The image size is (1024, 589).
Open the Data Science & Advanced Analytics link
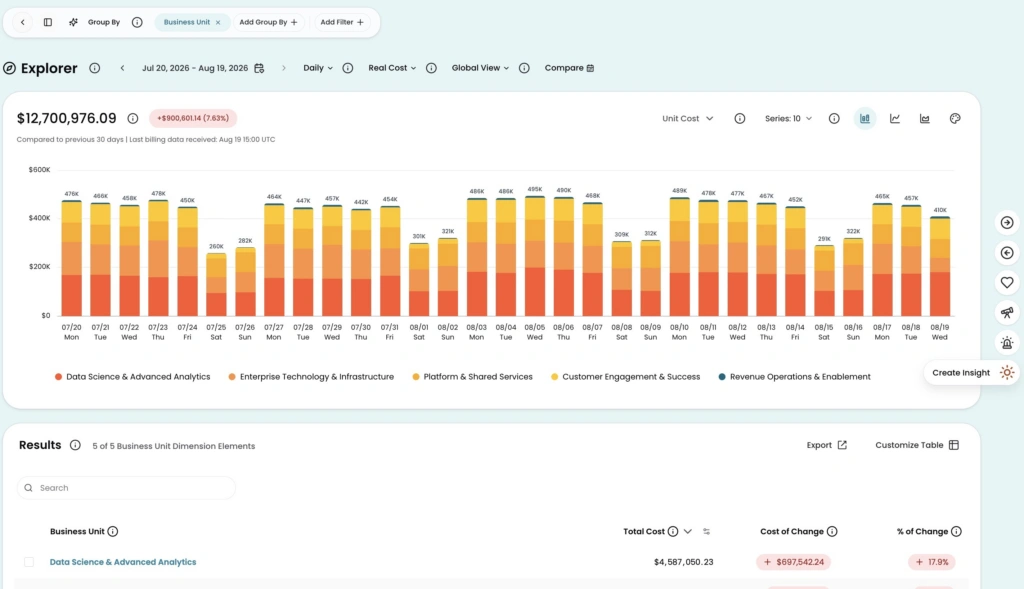pos(123,562)
